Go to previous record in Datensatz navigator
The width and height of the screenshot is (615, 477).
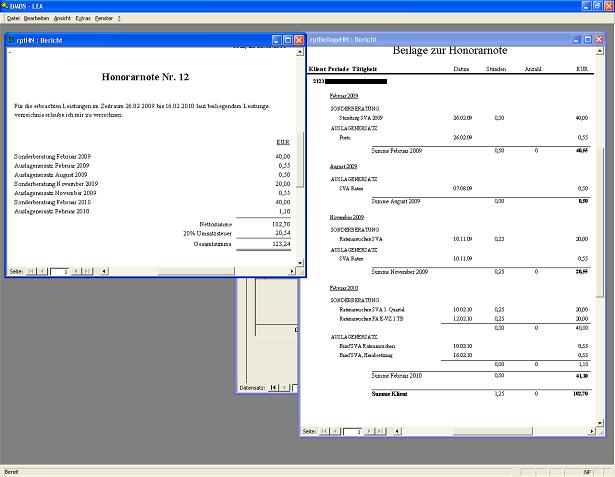285,388
